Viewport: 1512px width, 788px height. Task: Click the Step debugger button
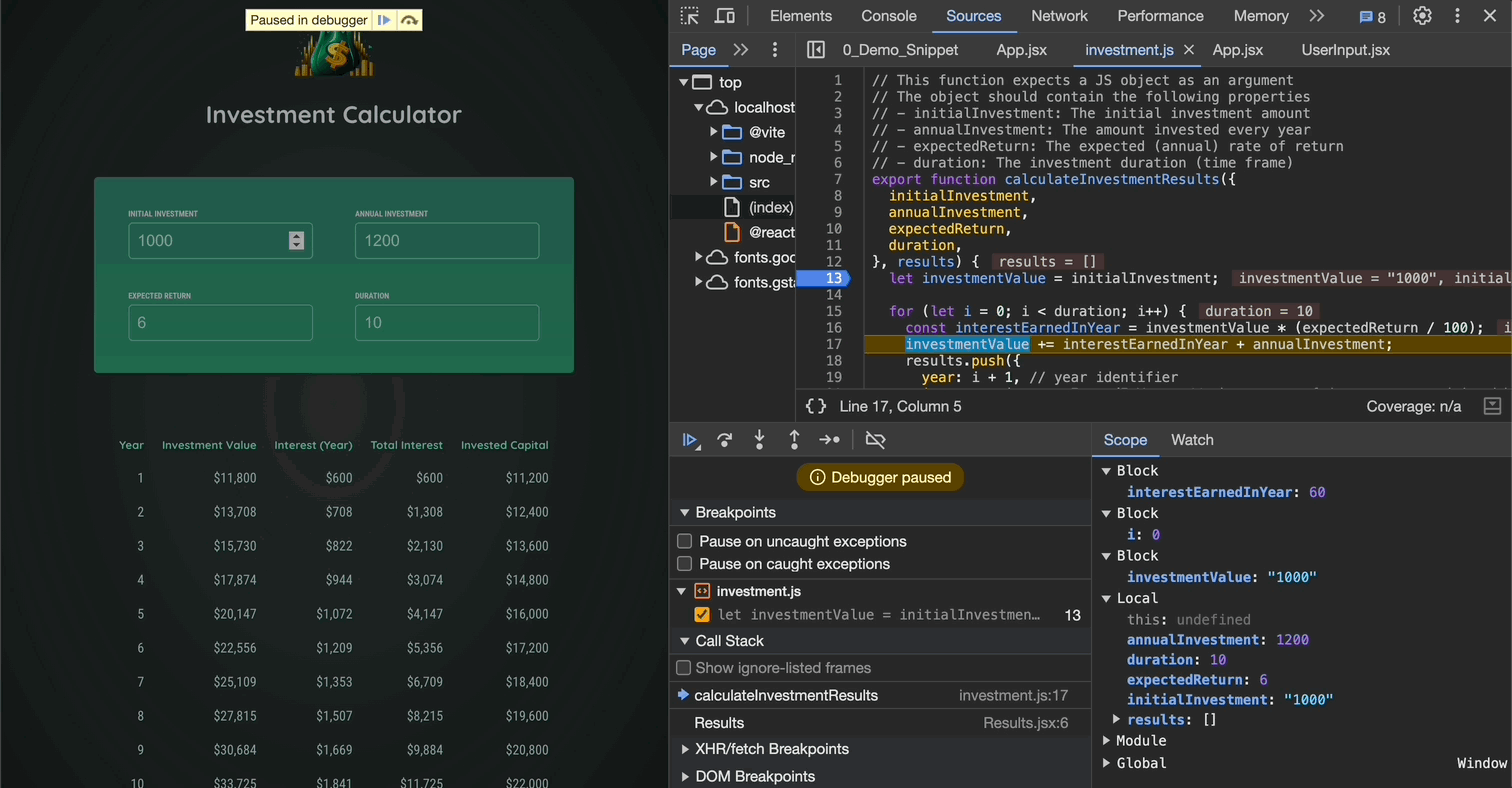(x=829, y=440)
